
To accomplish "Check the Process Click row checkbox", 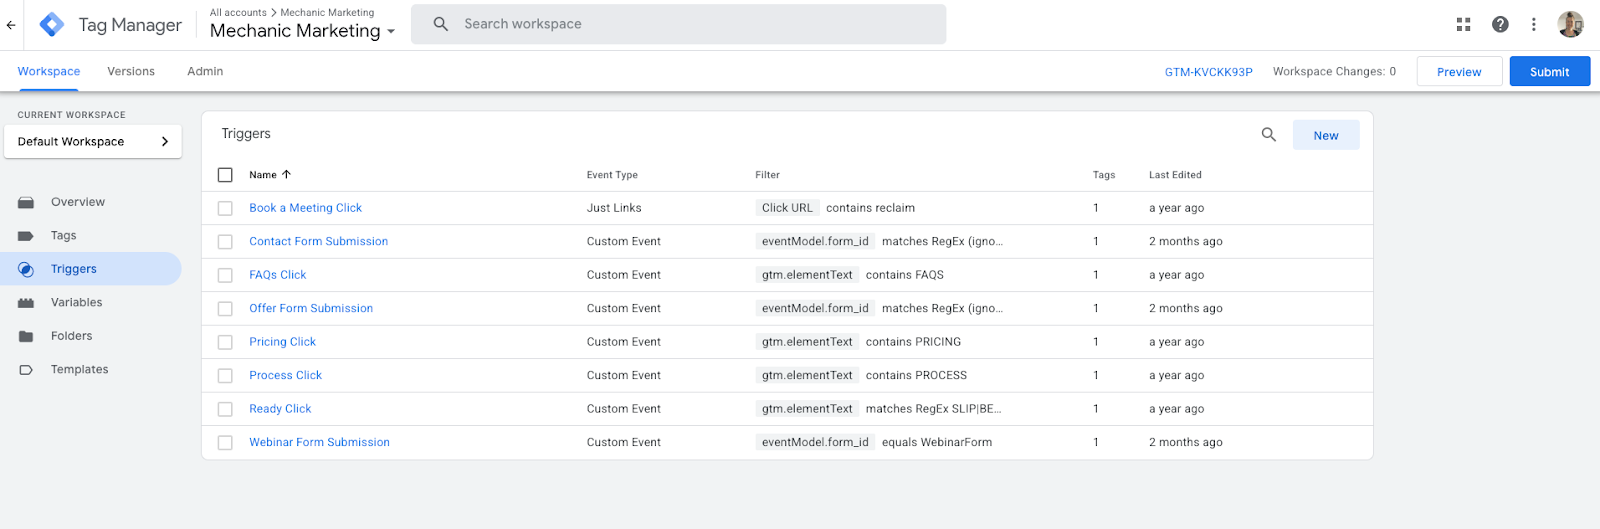I will pos(225,376).
